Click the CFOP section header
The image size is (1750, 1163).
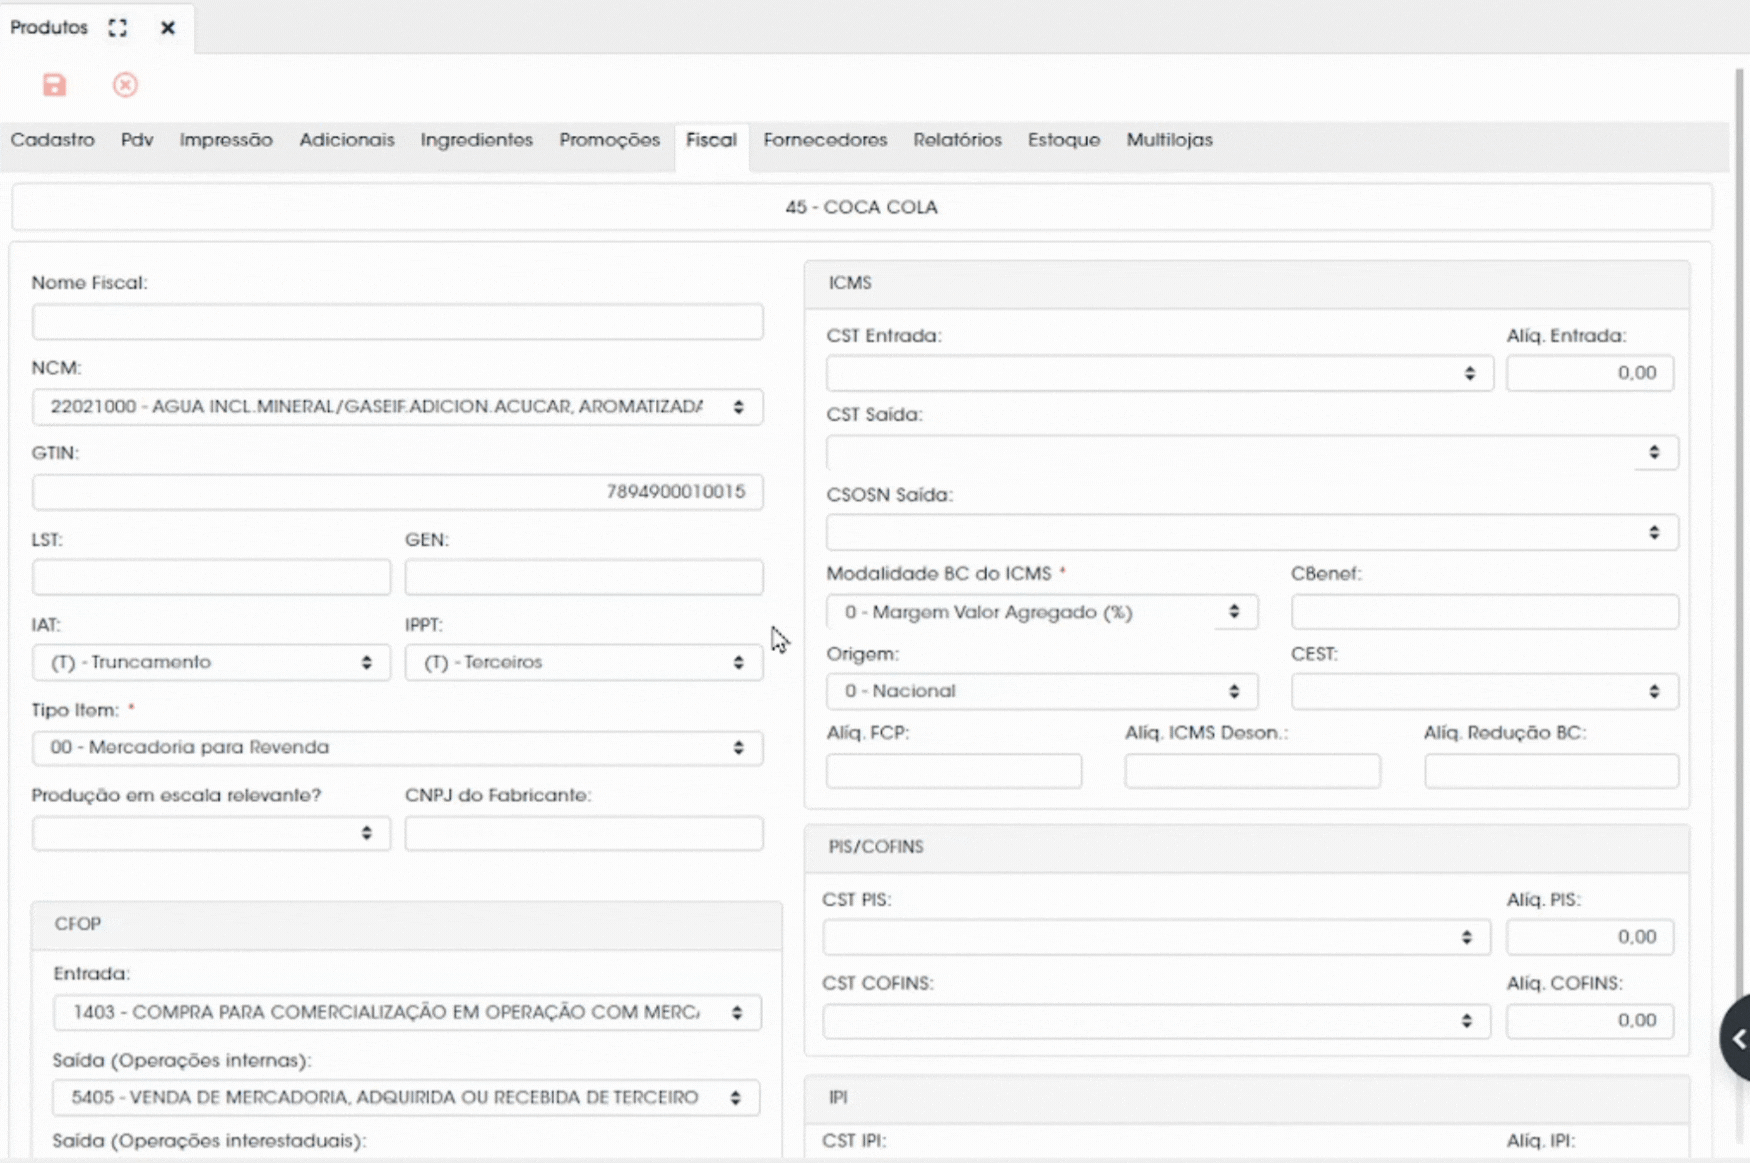406,924
